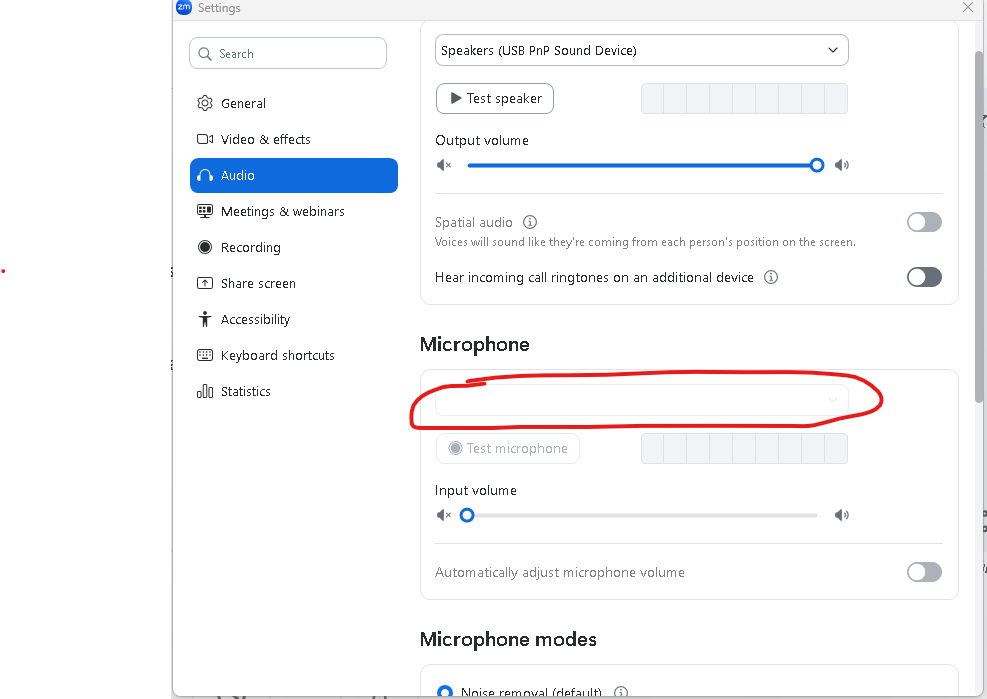
Task: Click info icon next to Noise removal
Action: pos(621,691)
